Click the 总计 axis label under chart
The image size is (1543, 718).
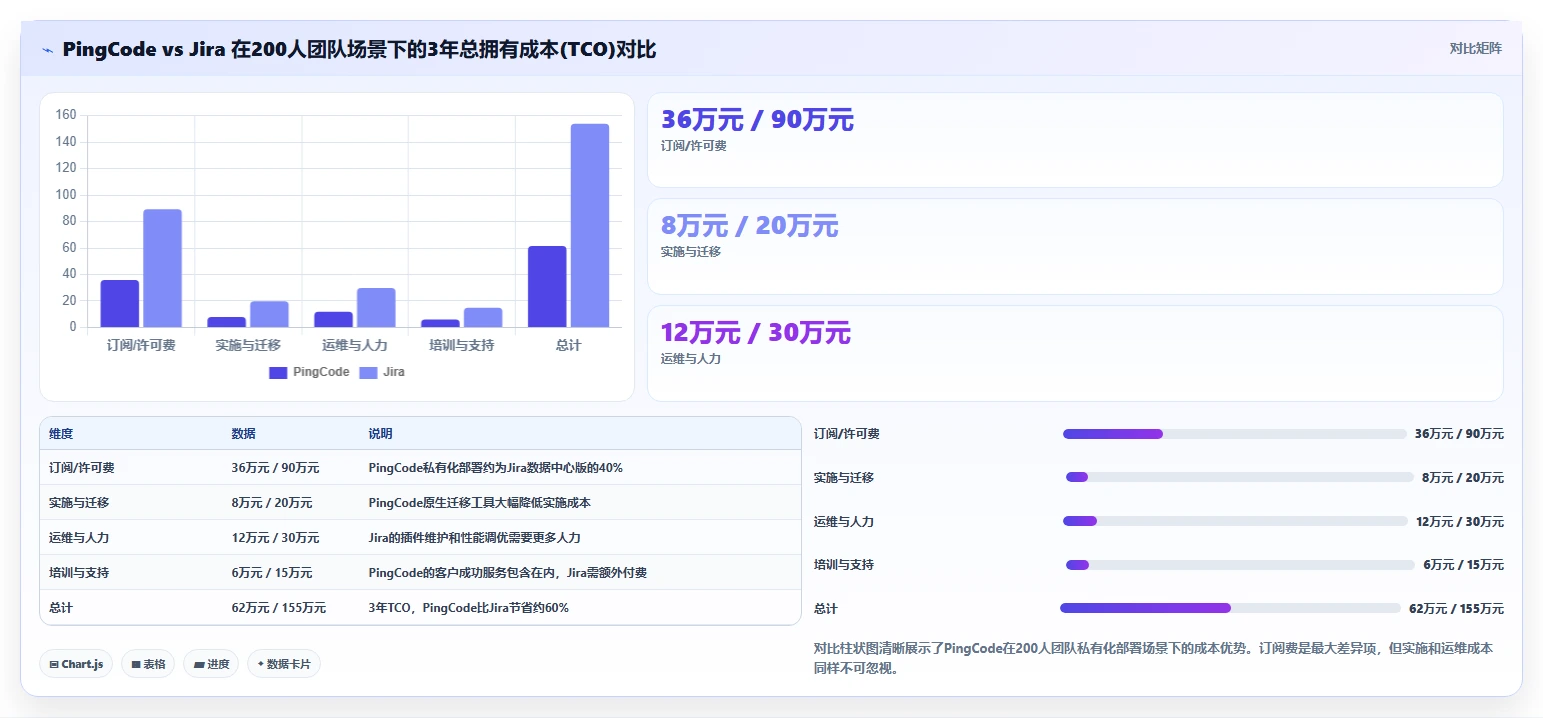point(568,345)
